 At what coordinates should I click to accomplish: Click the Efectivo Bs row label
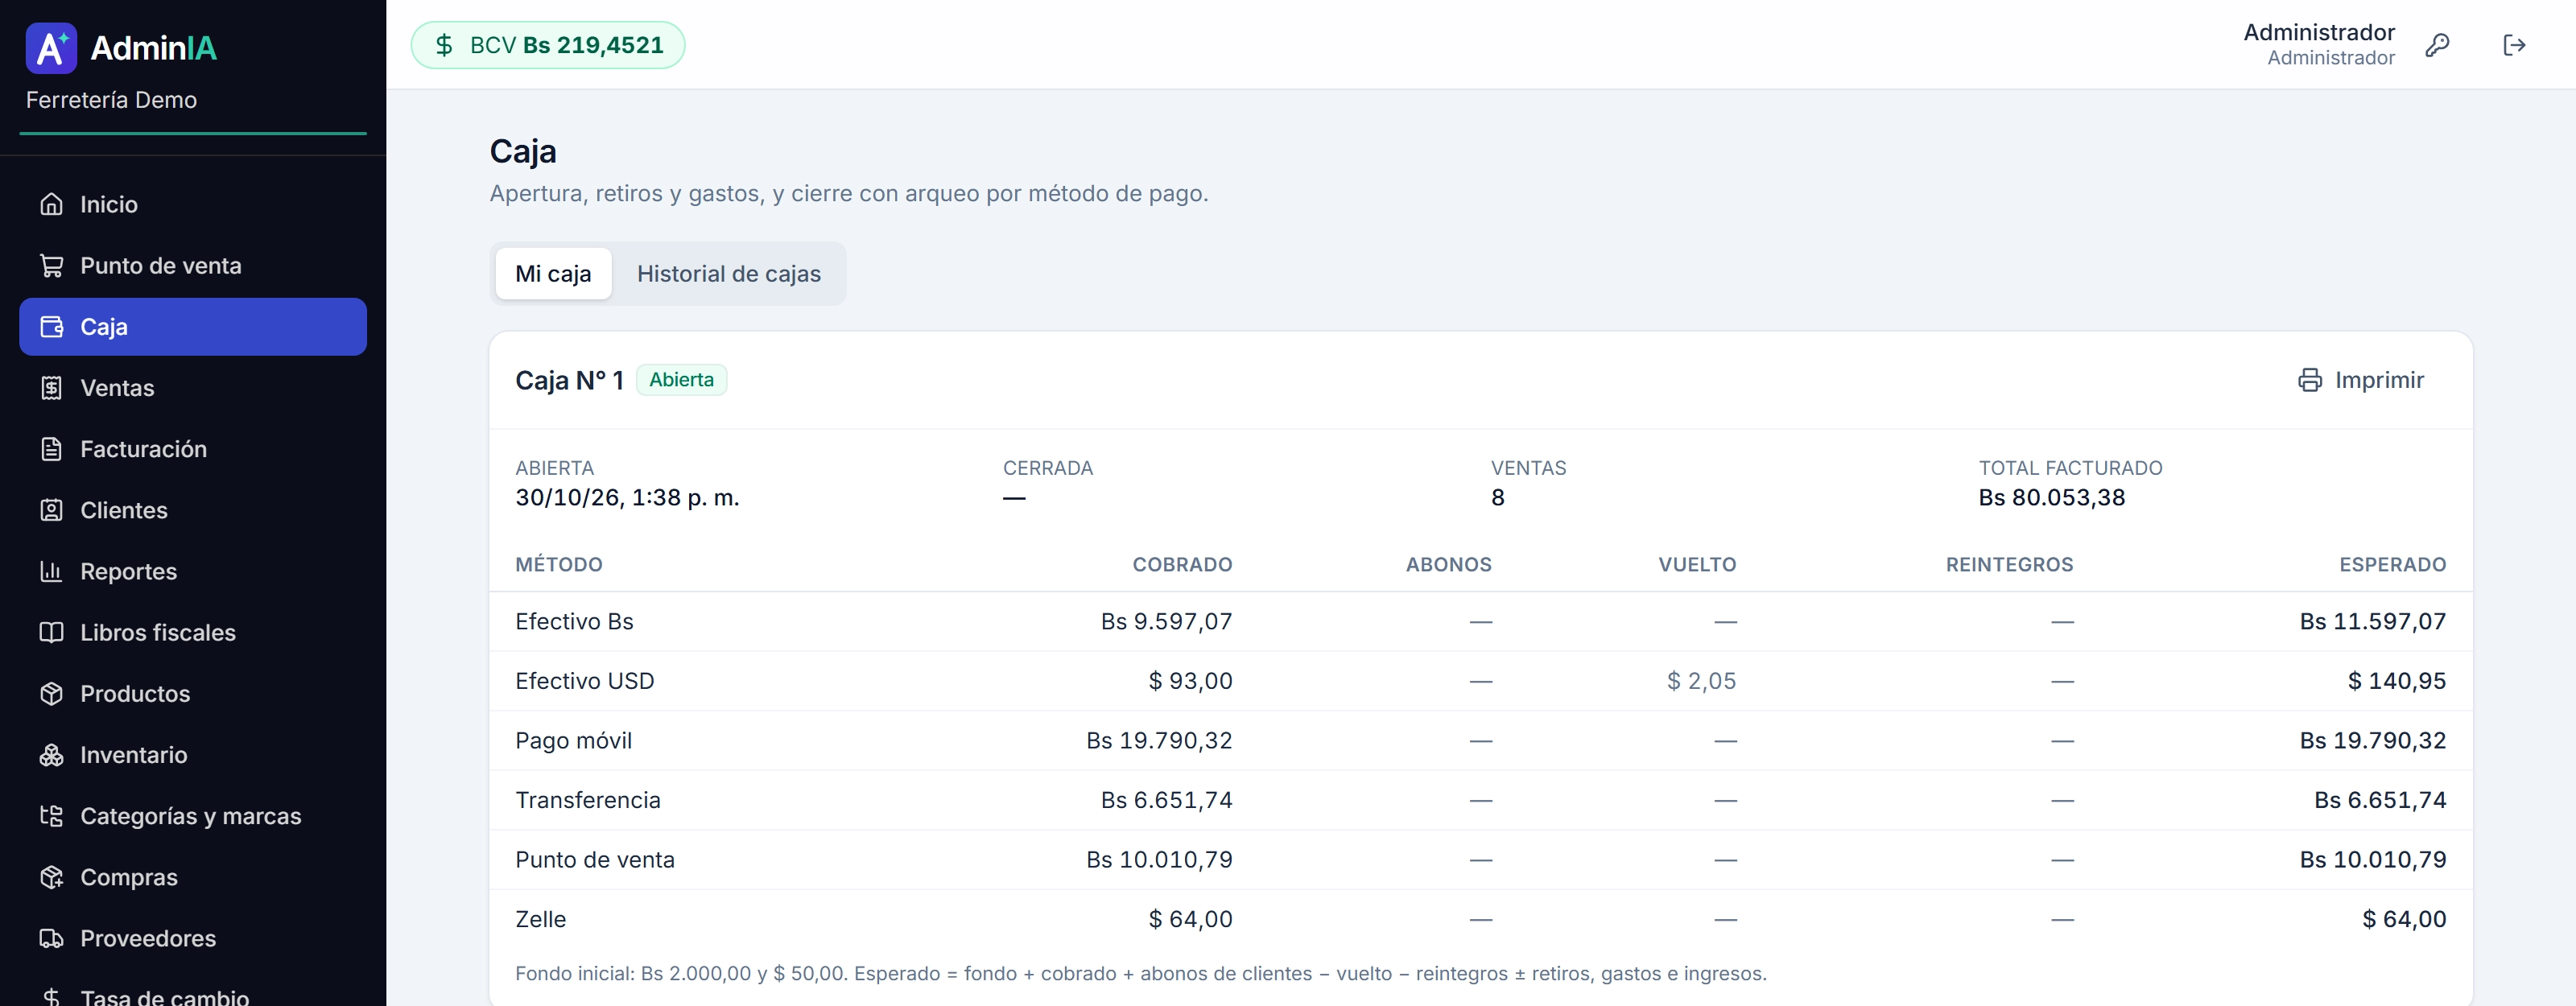(574, 621)
